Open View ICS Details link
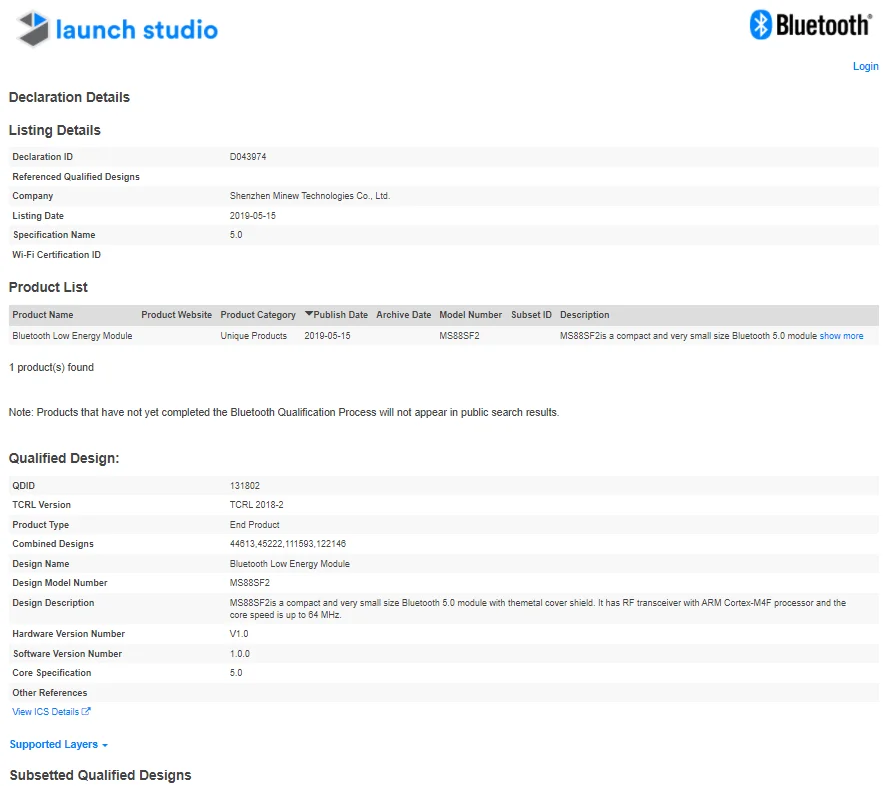Screen dimensions: 889x786 45,712
